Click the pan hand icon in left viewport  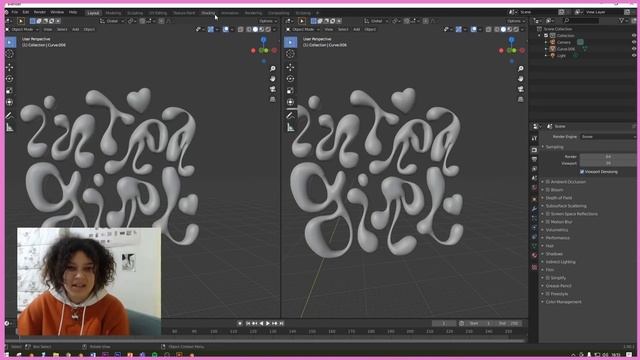click(x=273, y=79)
